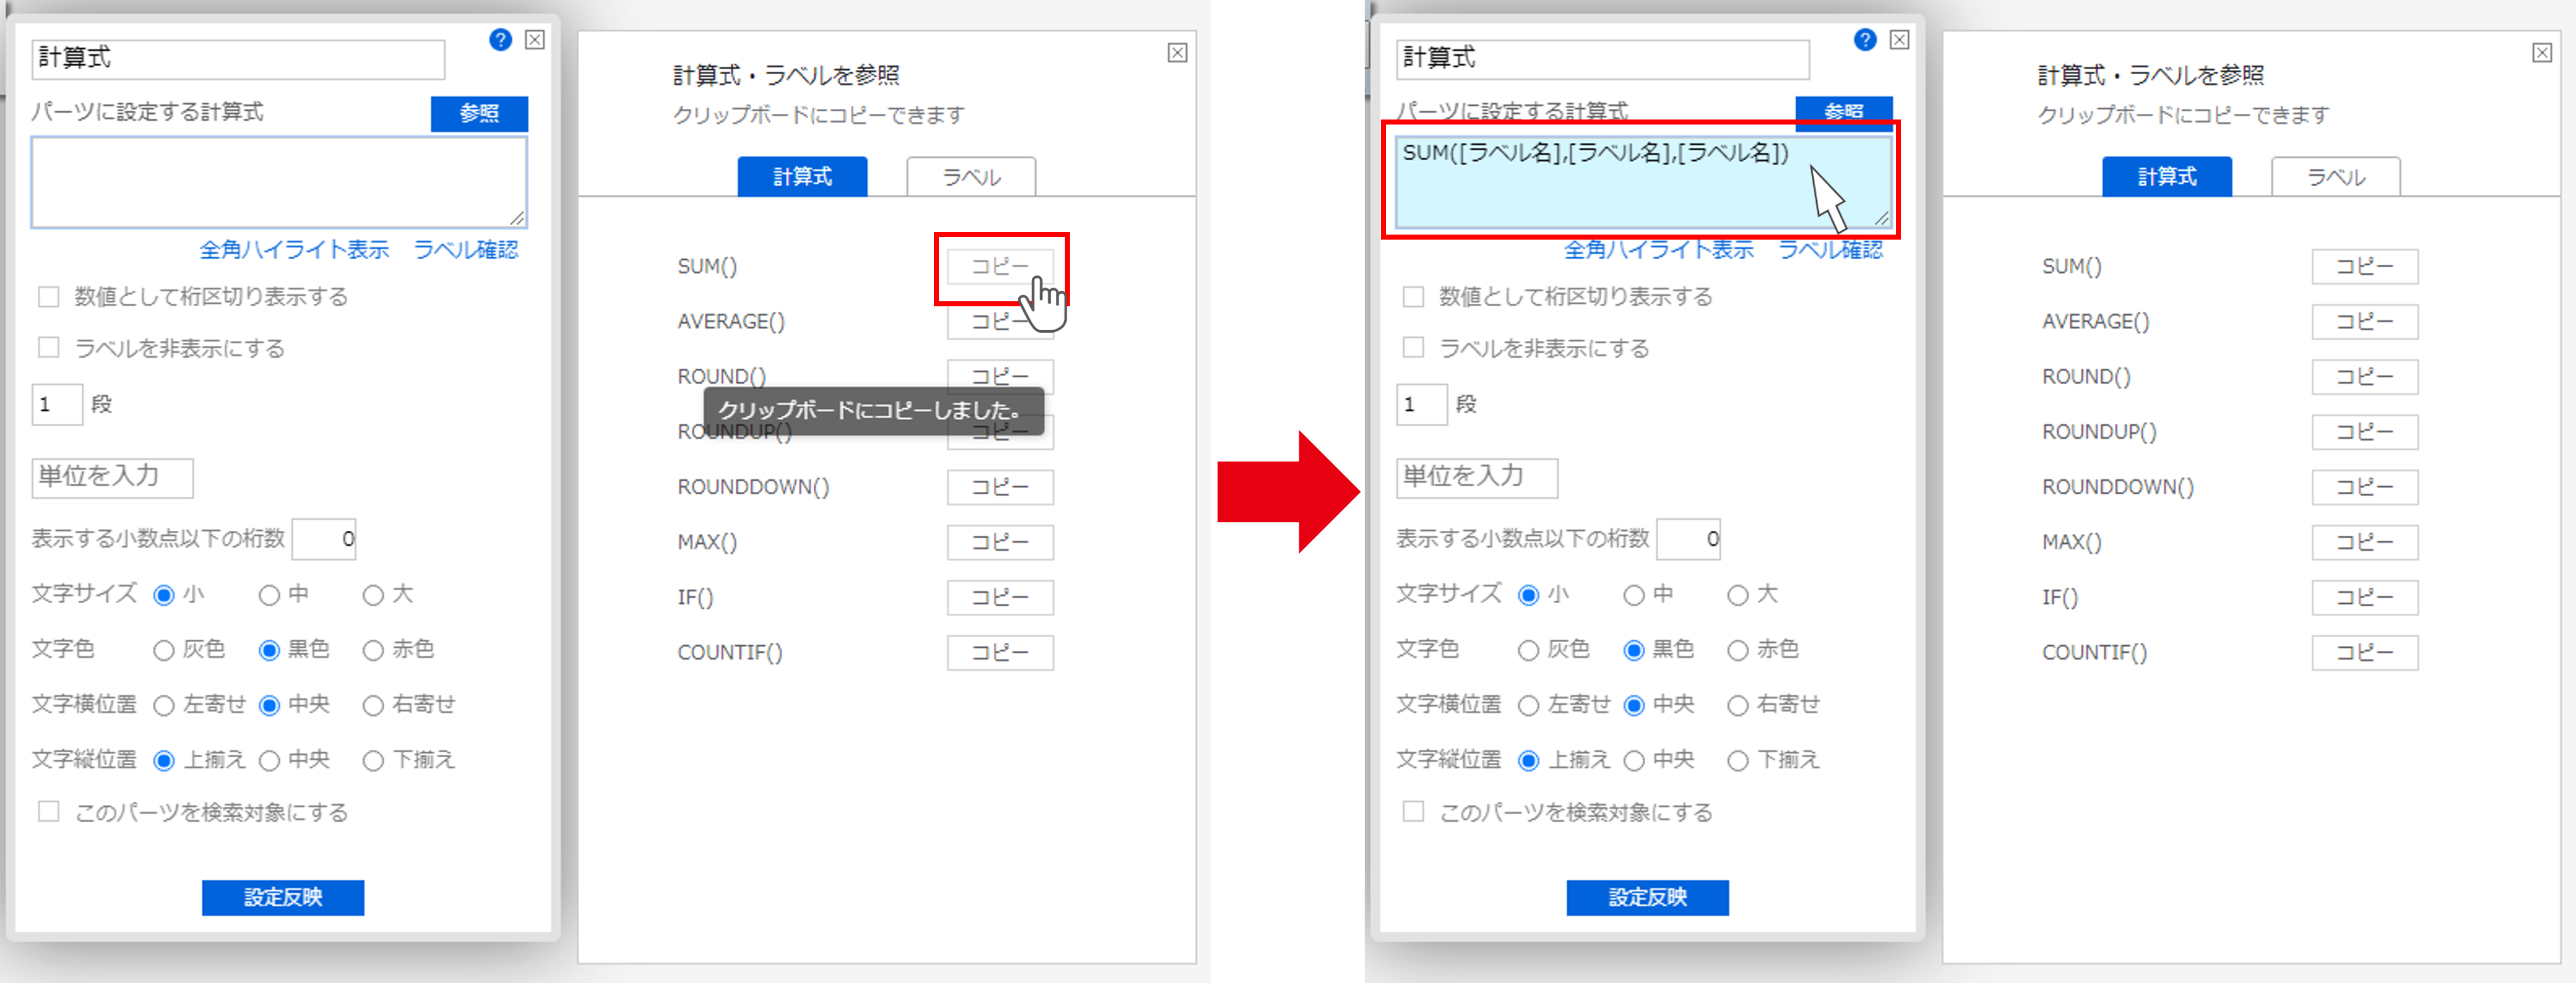
Task: Copy IF() in left reference panel
Action: (x=1000, y=597)
